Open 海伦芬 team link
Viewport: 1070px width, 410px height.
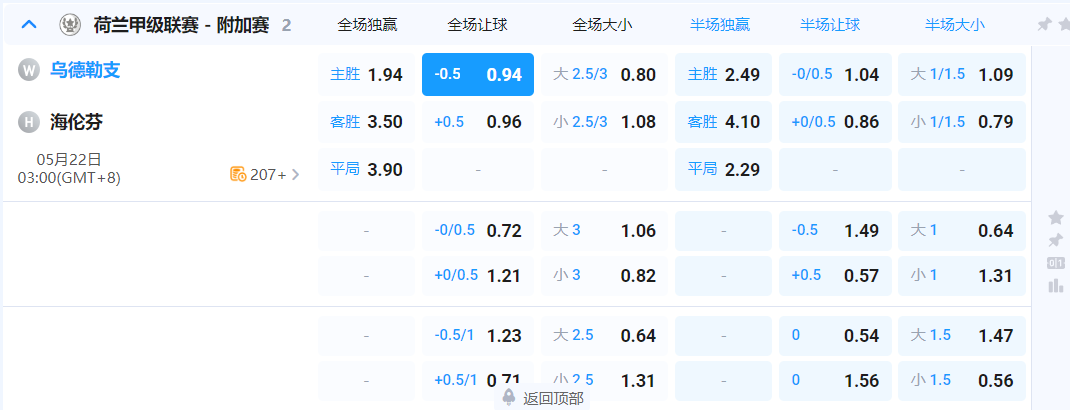(76, 122)
